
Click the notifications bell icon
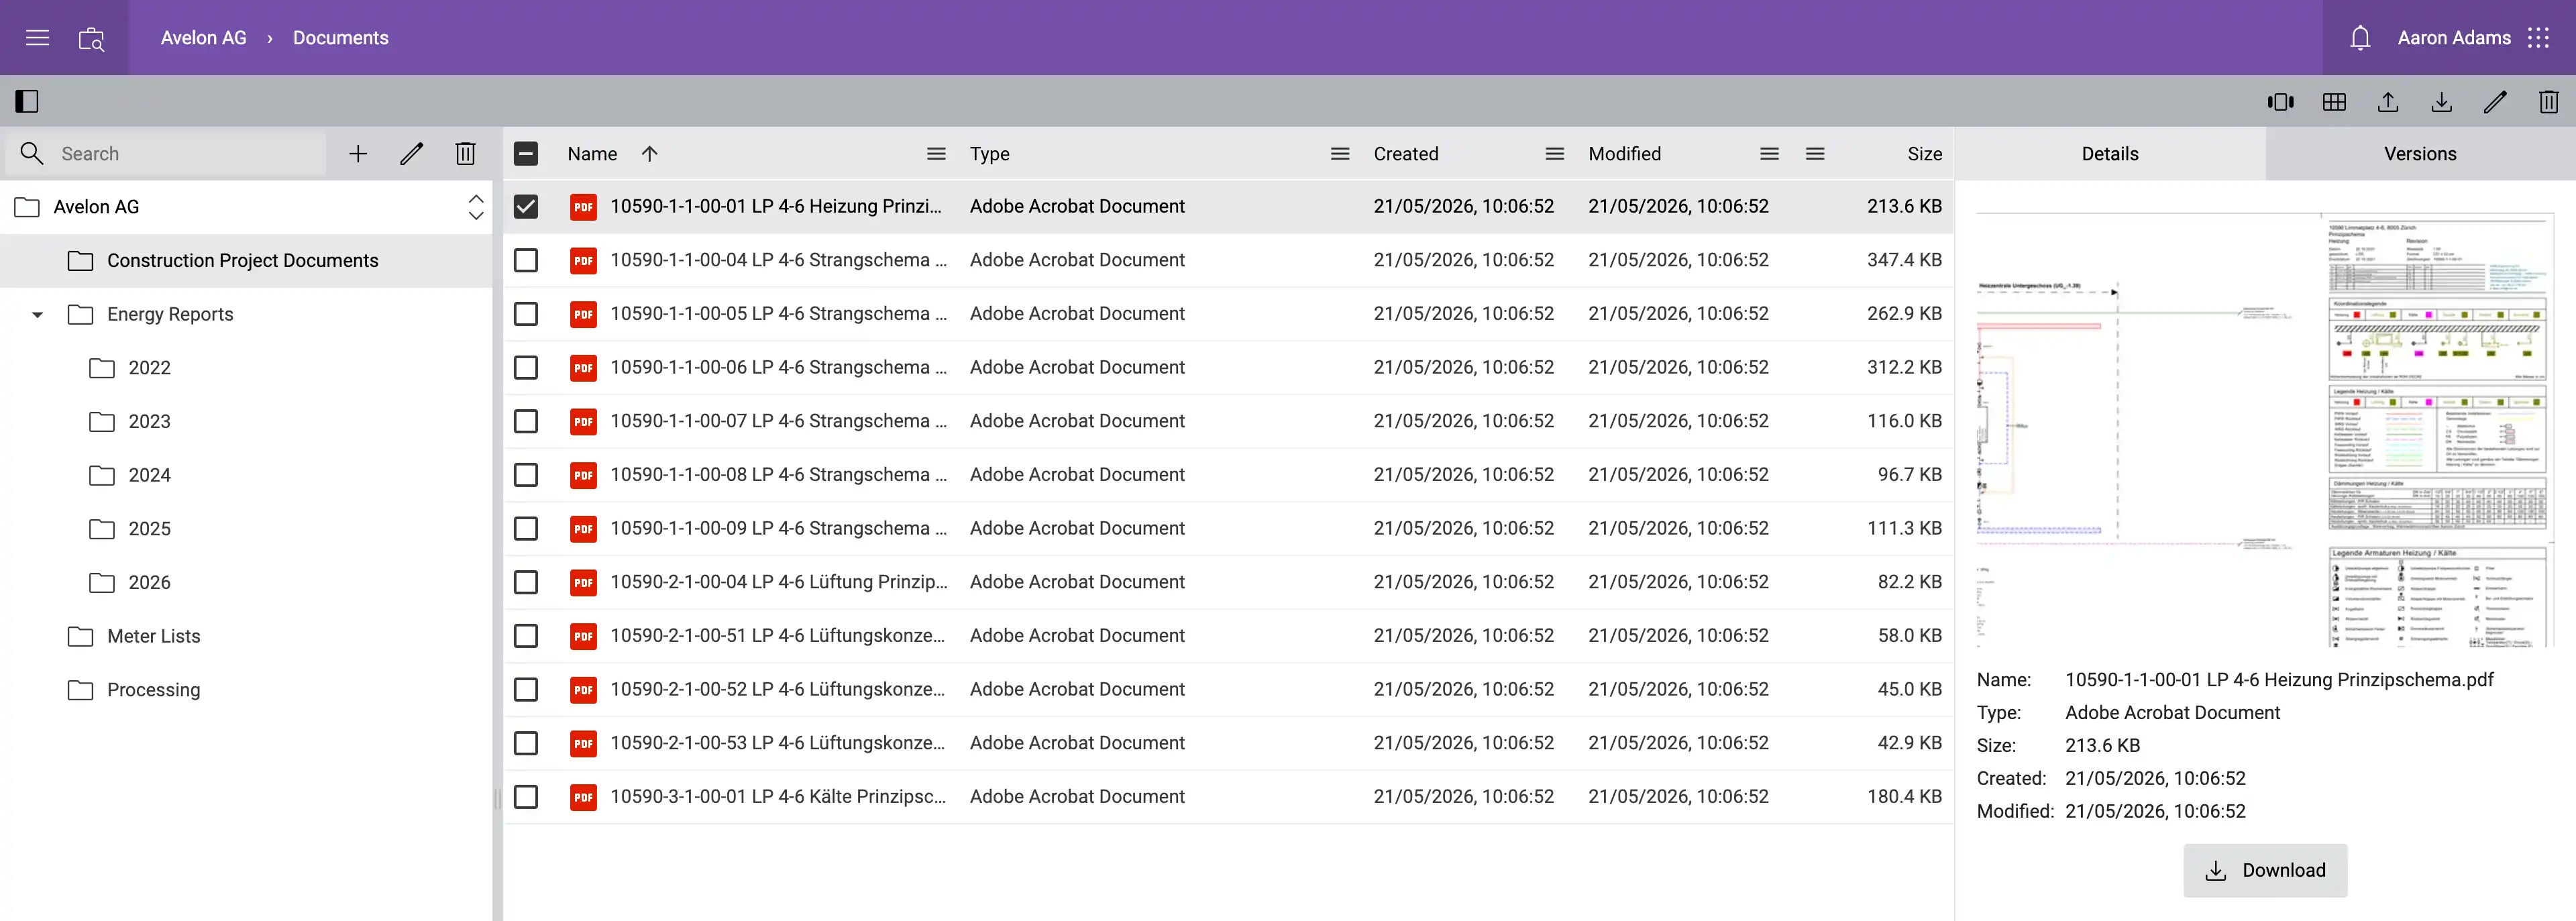point(2360,38)
